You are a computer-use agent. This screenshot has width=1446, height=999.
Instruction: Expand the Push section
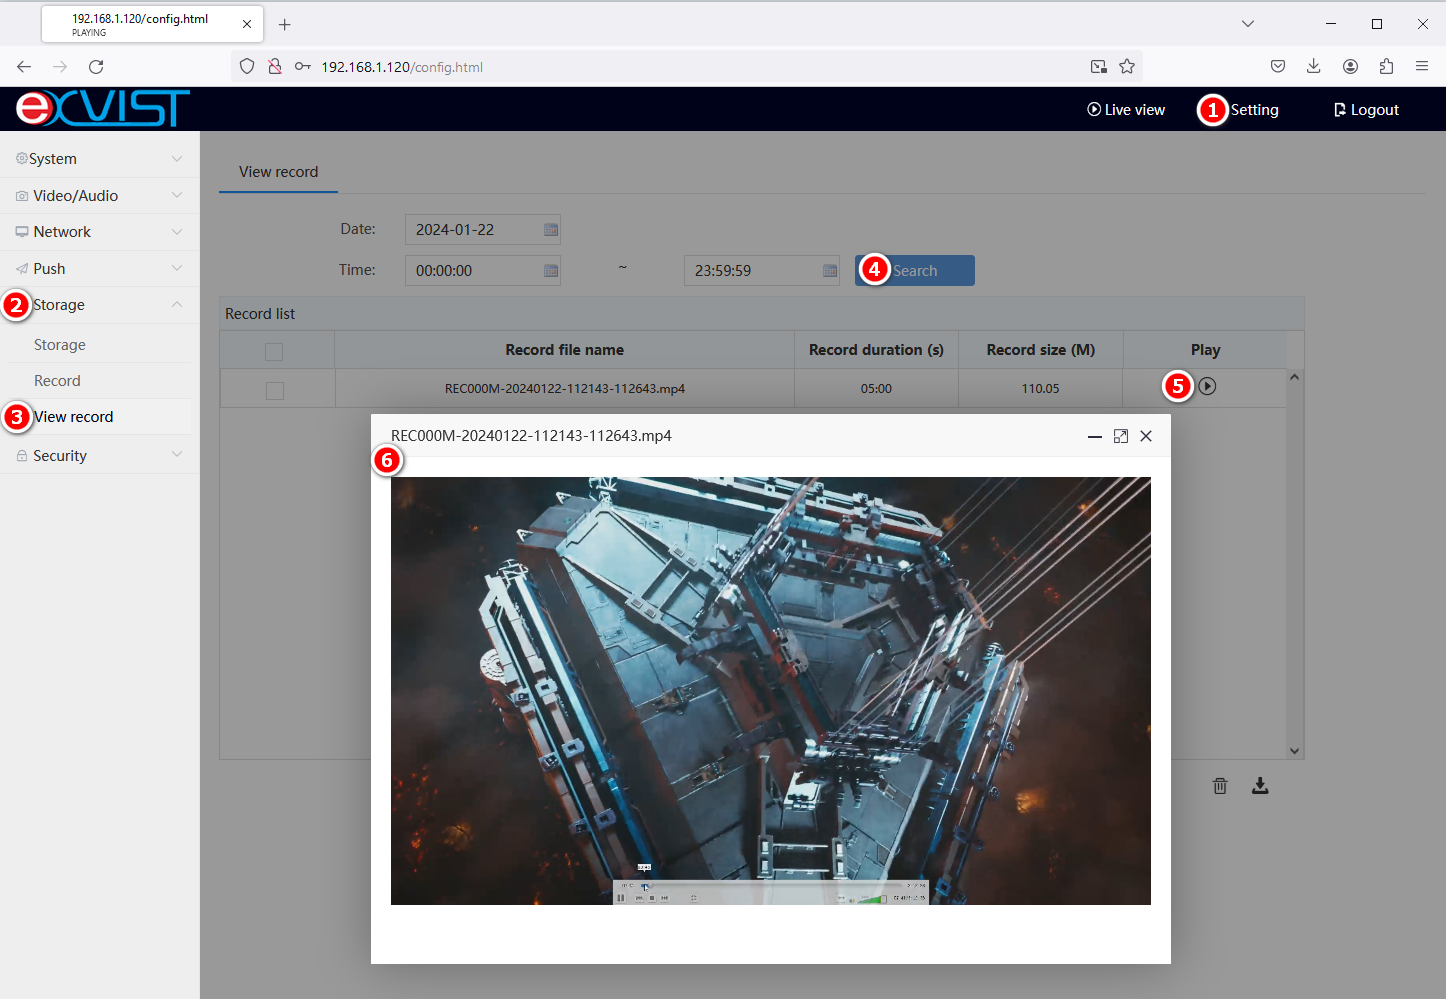pos(100,269)
